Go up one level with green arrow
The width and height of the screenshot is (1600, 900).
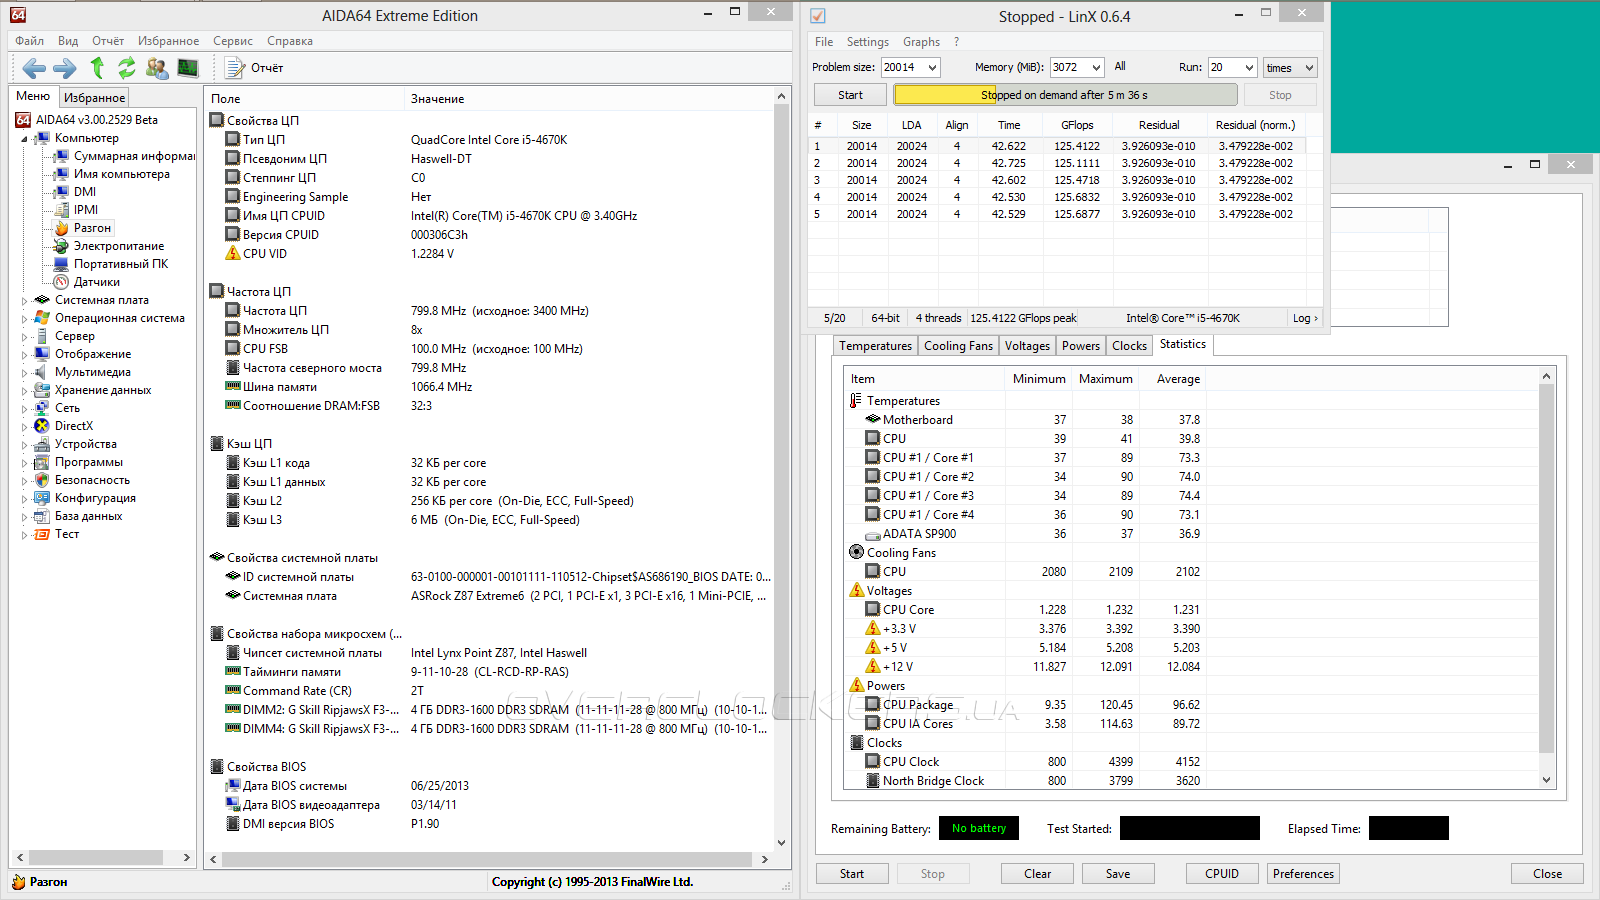(x=97, y=68)
